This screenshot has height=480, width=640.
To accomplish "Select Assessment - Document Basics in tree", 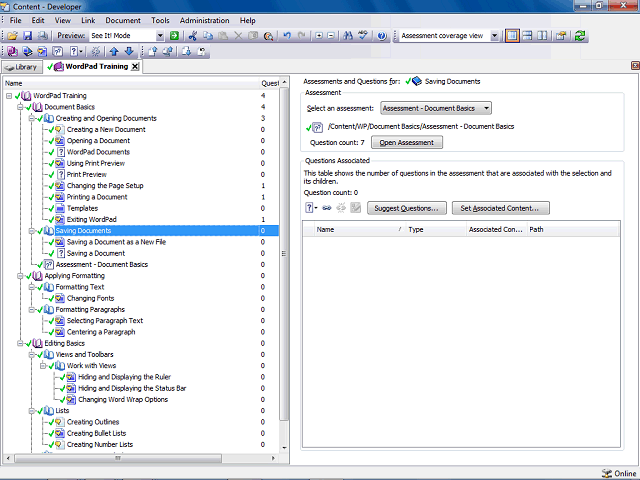I will point(102,264).
